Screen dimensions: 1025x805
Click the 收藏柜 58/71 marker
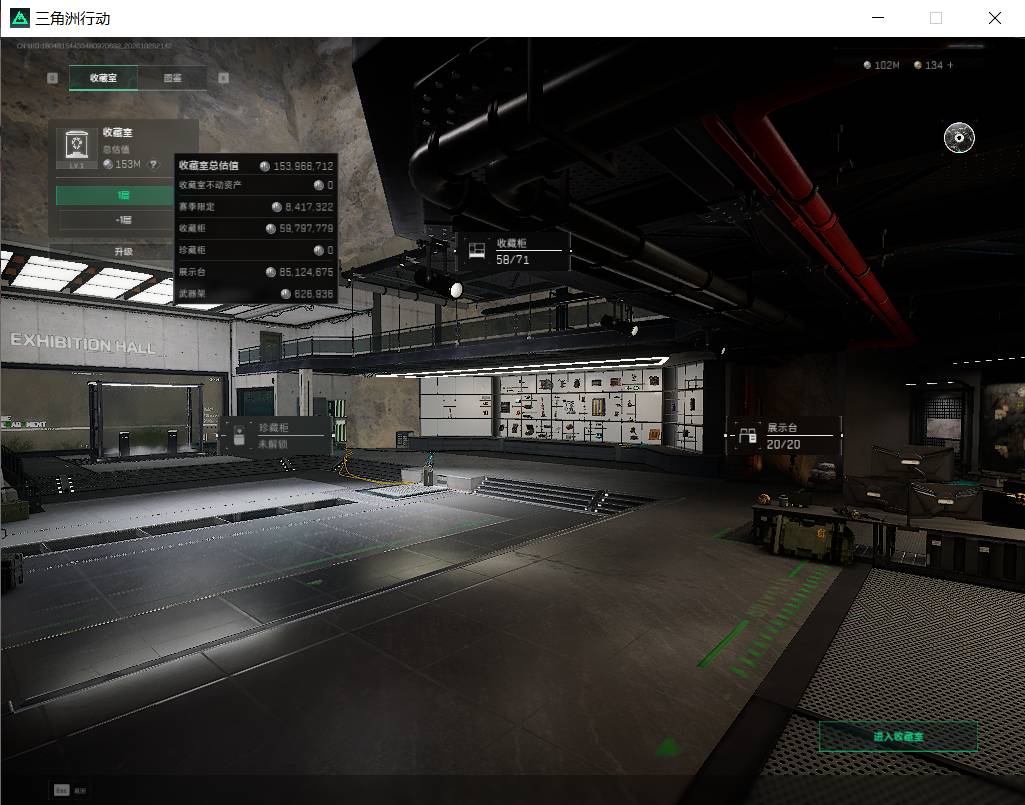[514, 251]
